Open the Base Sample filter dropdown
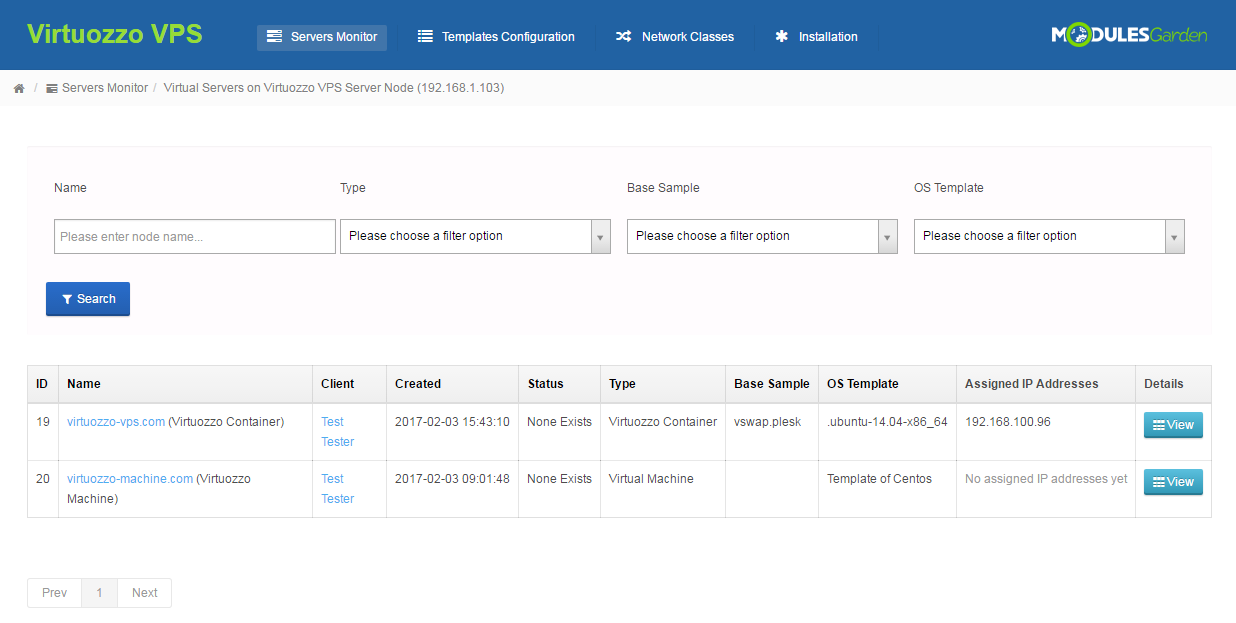 (x=762, y=237)
